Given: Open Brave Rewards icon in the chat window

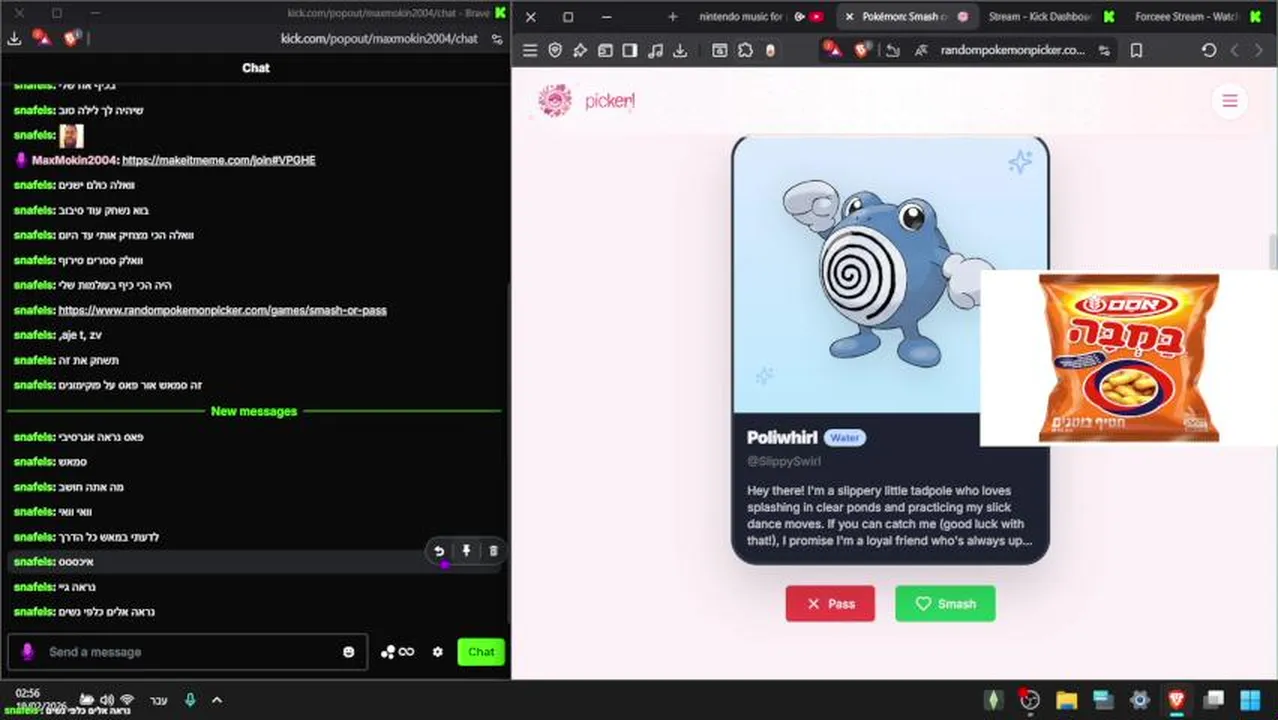Looking at the screenshot, I should pyautogui.click(x=42, y=38).
